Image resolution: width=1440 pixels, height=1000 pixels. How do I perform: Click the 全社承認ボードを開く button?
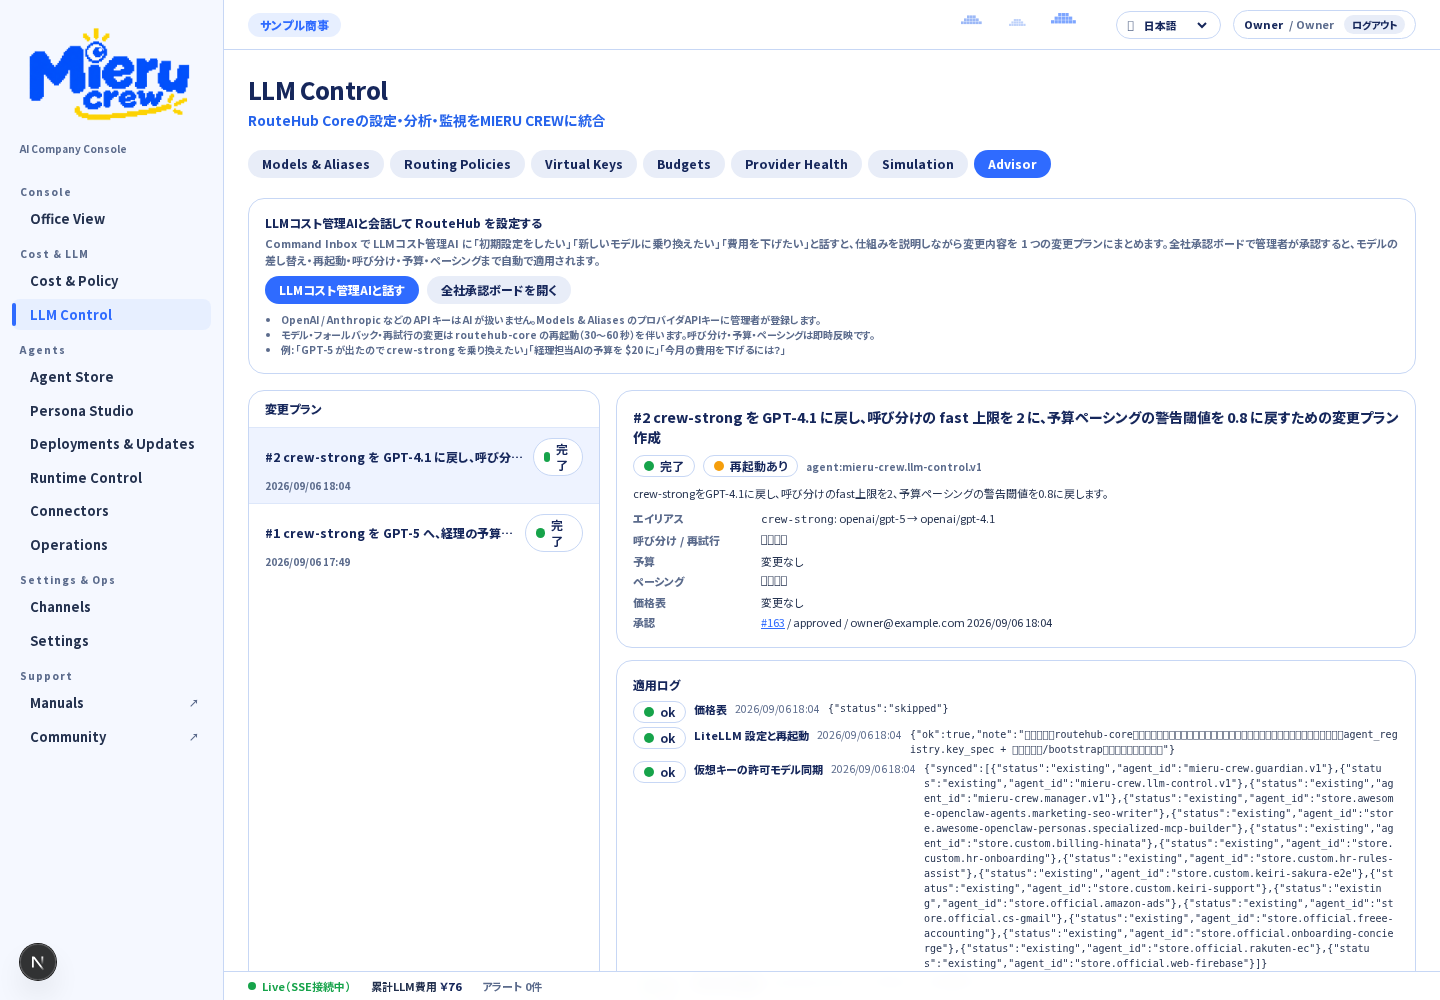(499, 290)
